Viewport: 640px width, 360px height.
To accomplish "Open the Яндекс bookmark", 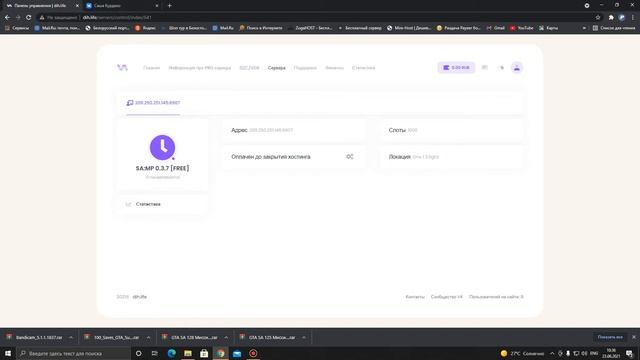I will click(146, 28).
